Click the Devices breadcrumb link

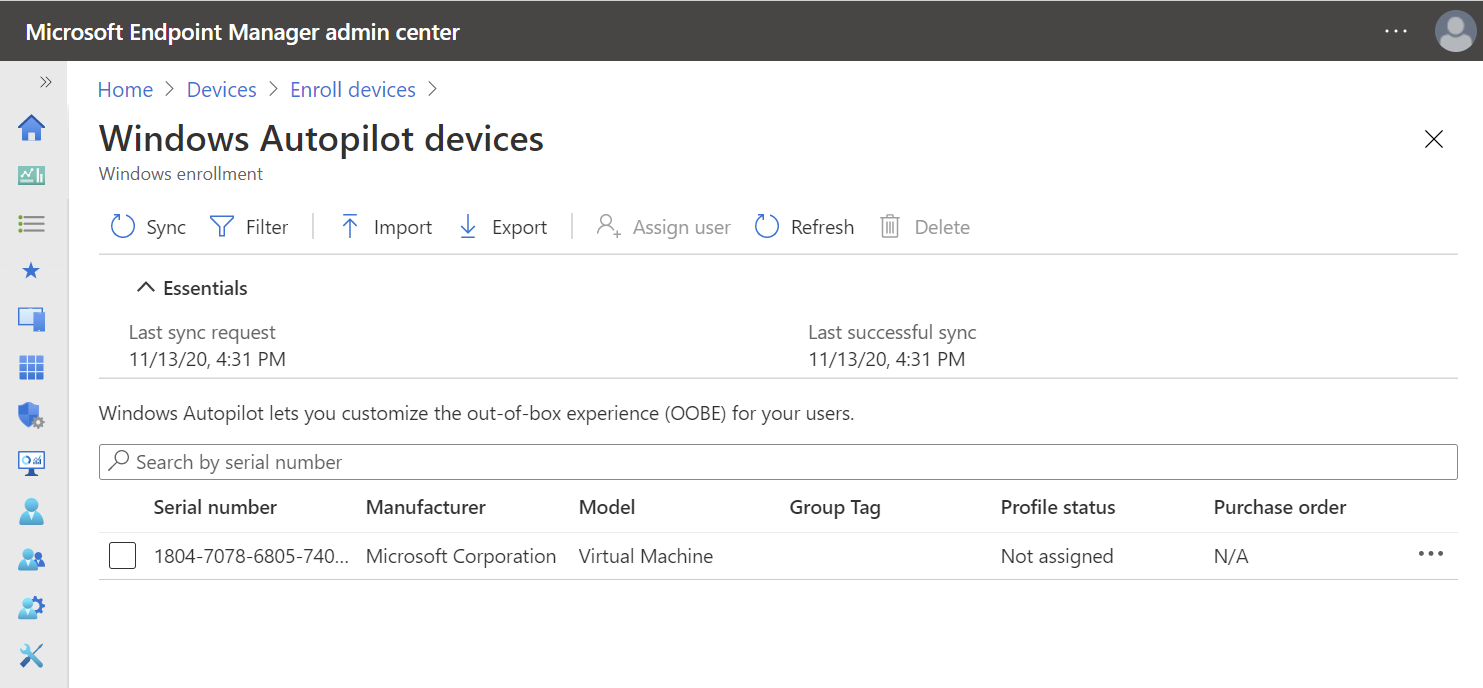point(221,90)
